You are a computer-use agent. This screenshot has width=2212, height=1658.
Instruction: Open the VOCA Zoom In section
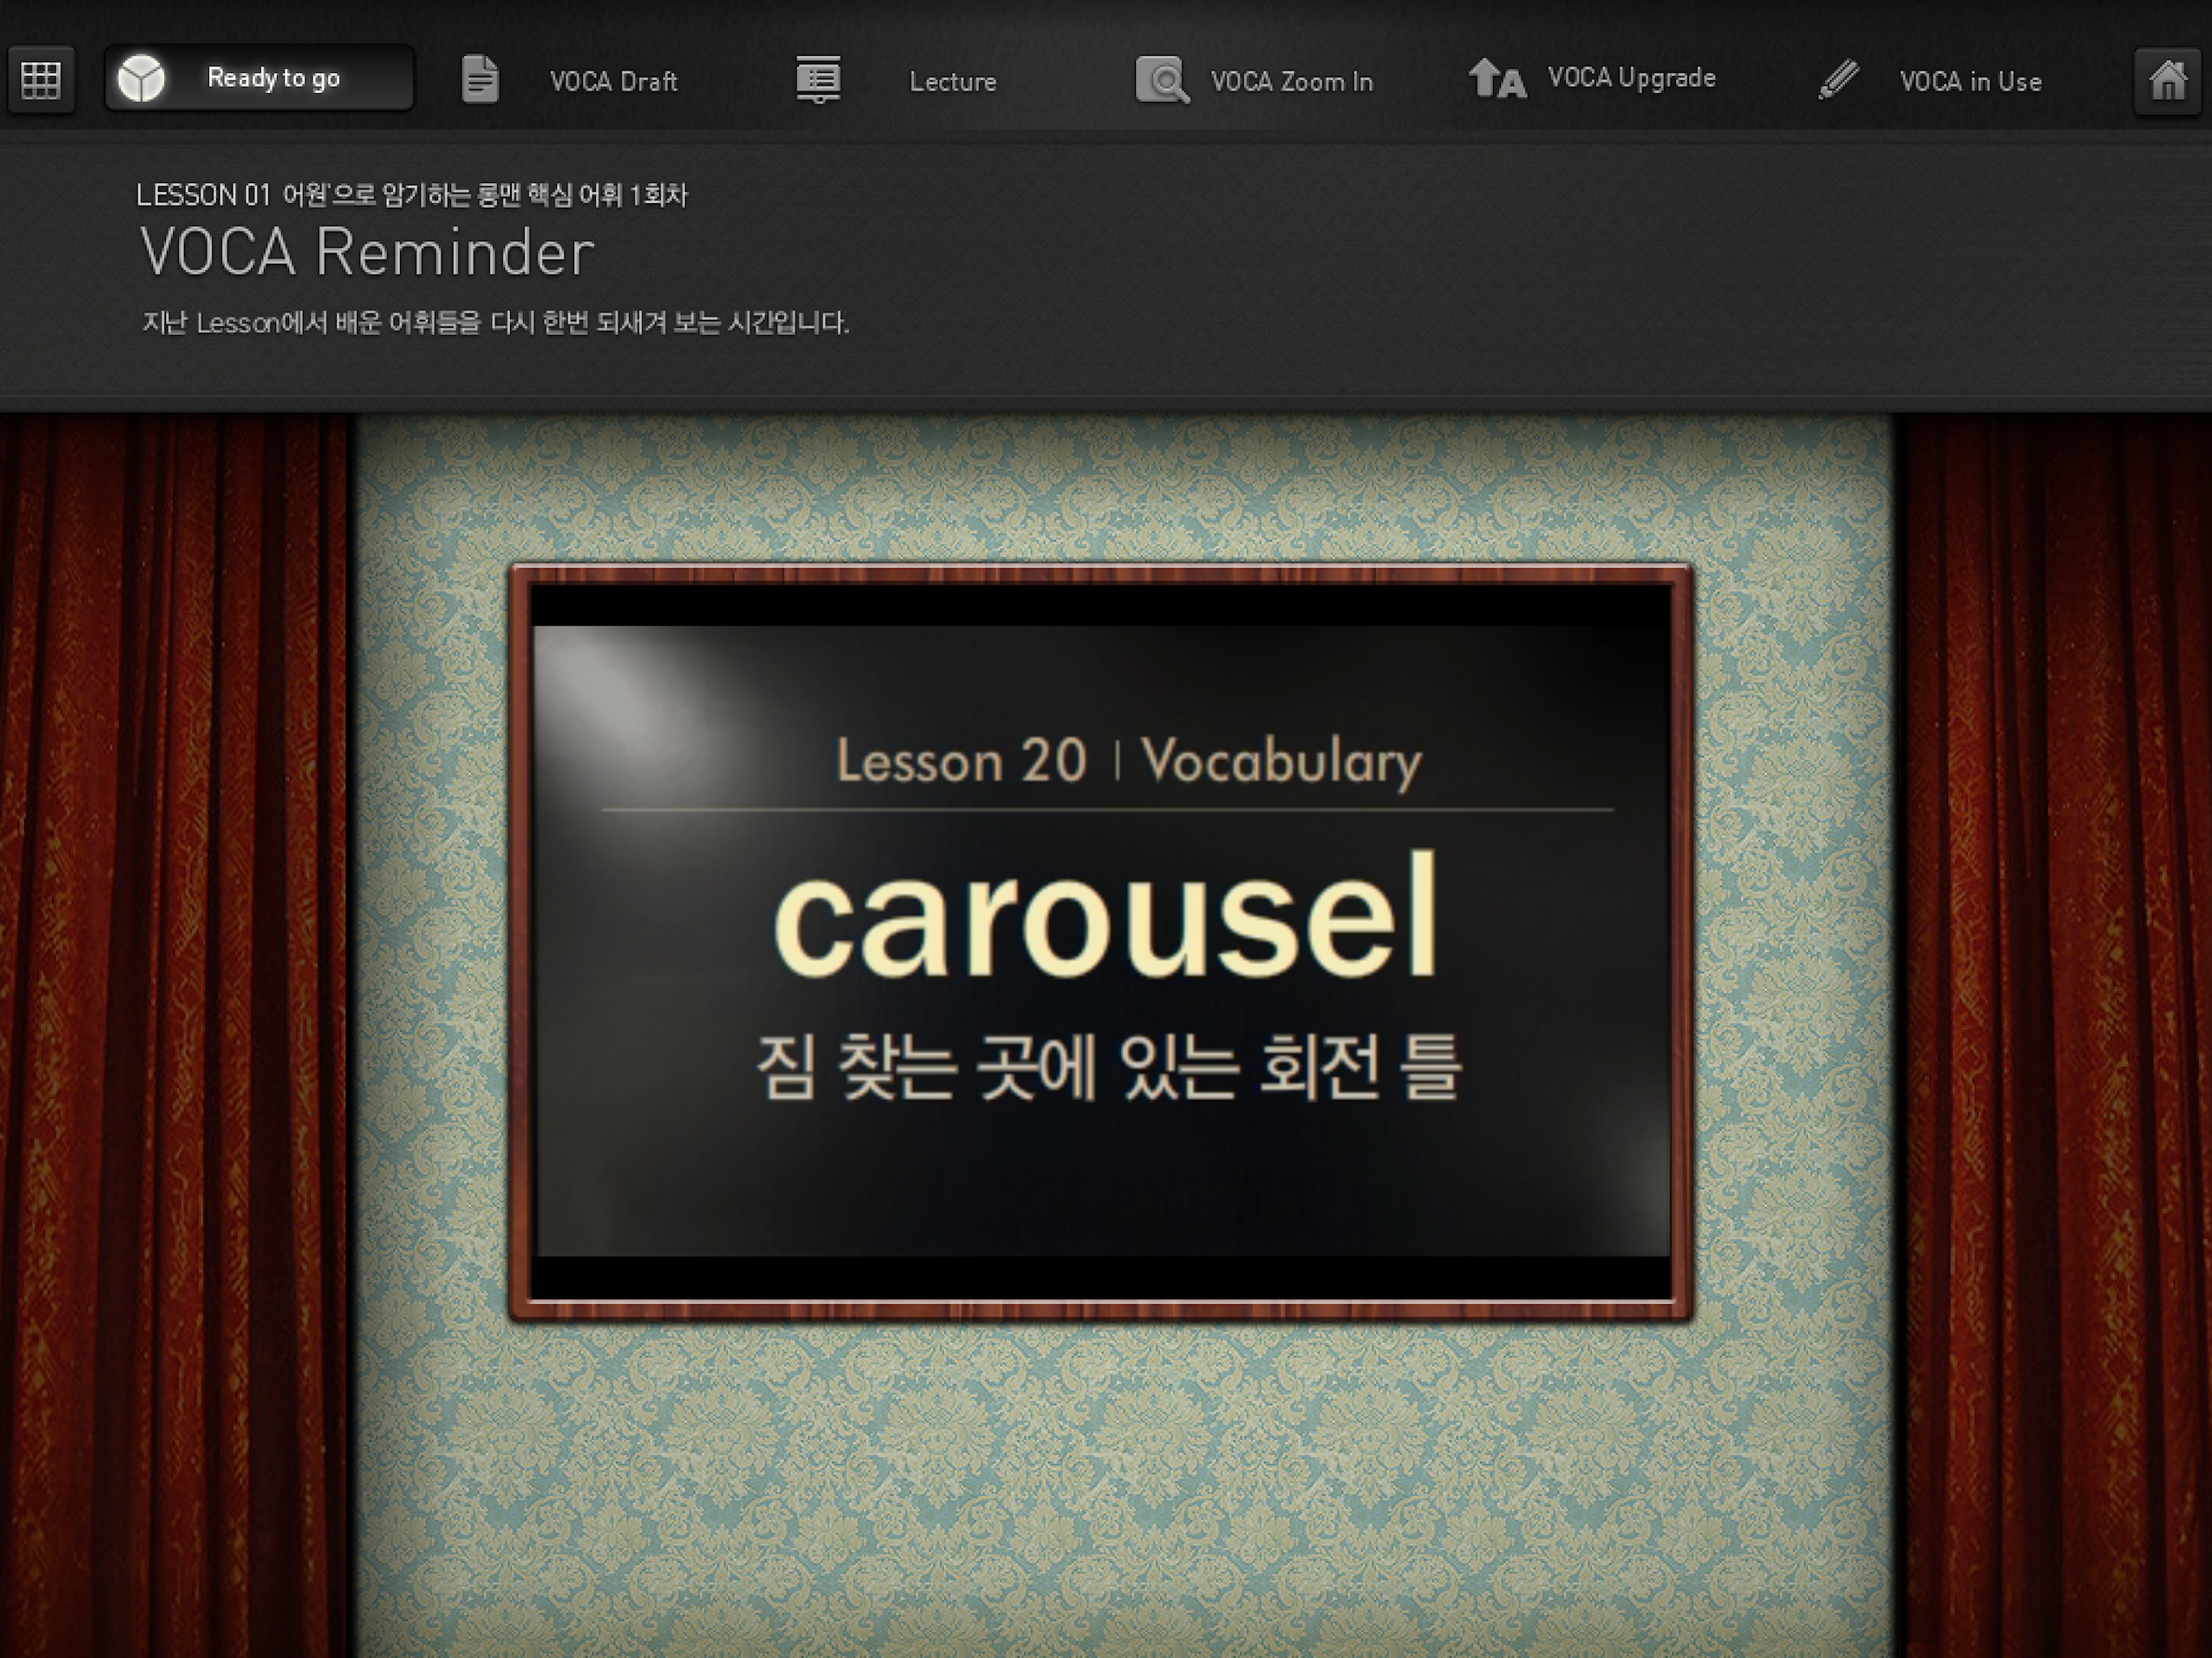[x=1291, y=81]
